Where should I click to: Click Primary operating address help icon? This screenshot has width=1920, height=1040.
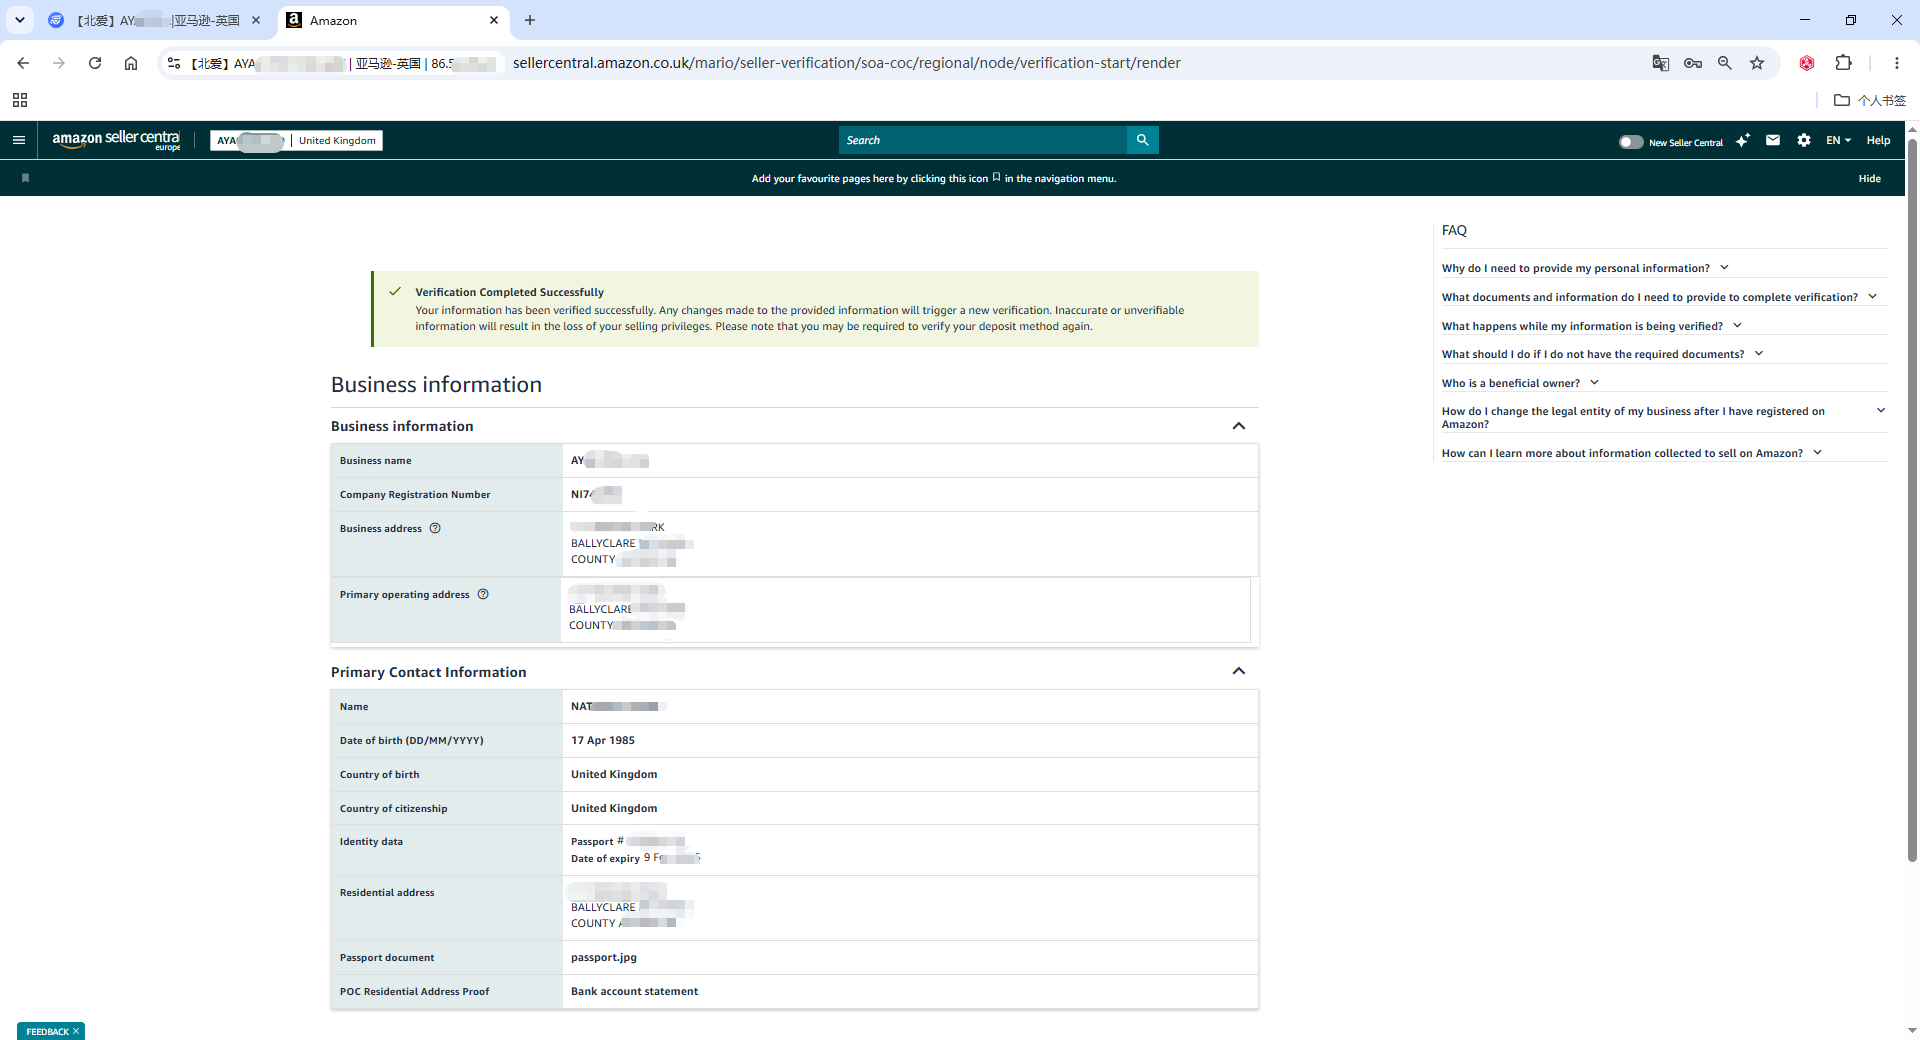[x=483, y=594]
